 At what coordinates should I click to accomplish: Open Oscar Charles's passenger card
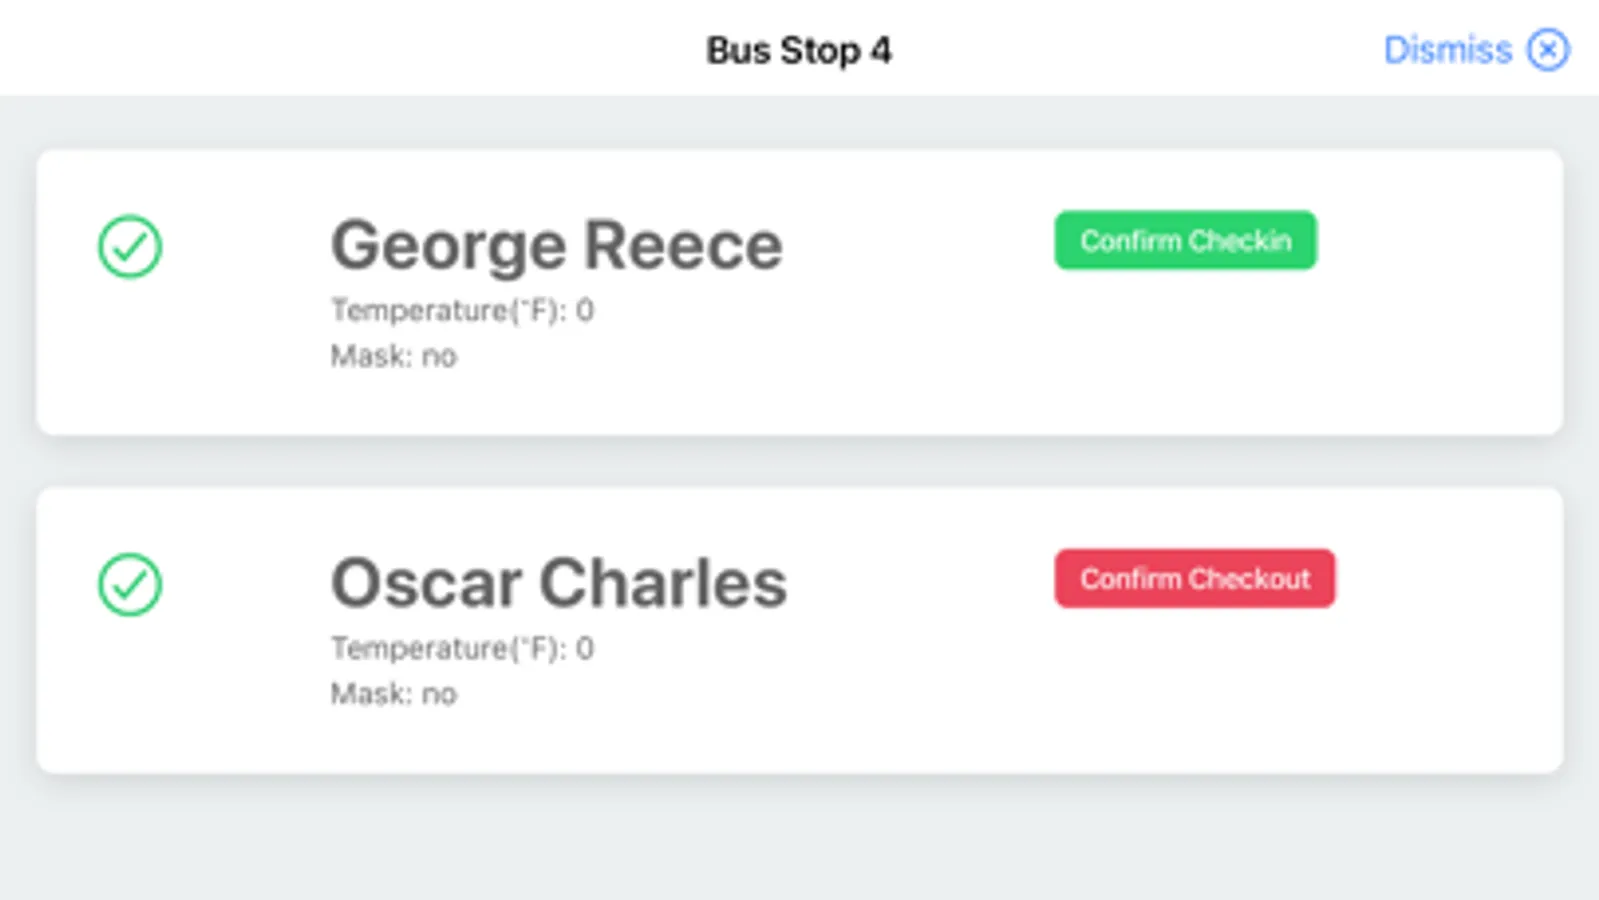click(x=800, y=730)
